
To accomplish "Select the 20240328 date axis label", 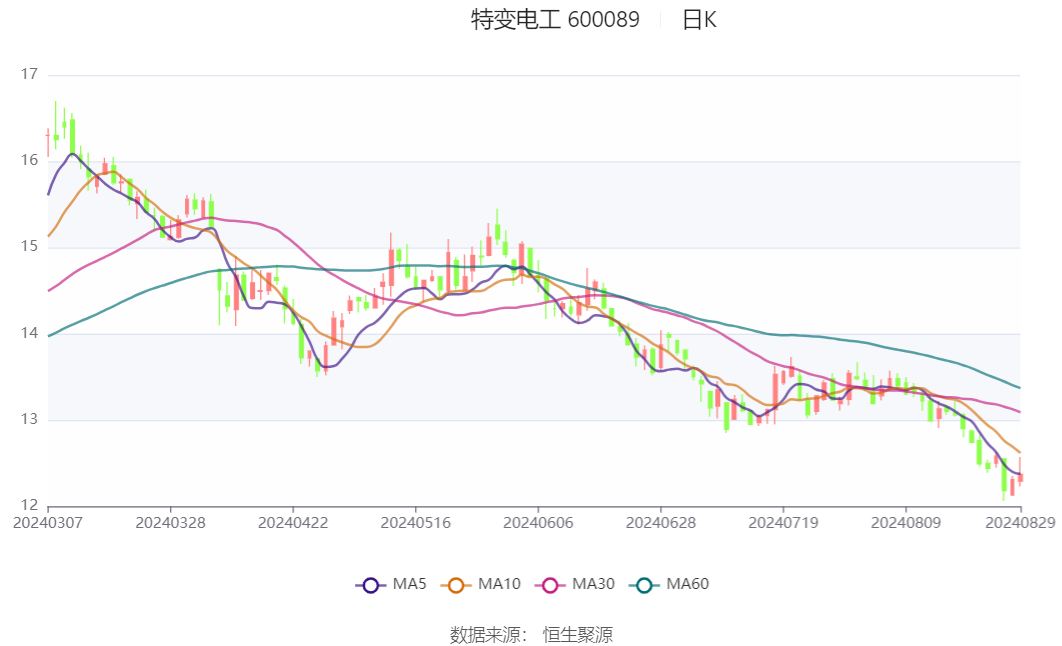I will (x=170, y=523).
